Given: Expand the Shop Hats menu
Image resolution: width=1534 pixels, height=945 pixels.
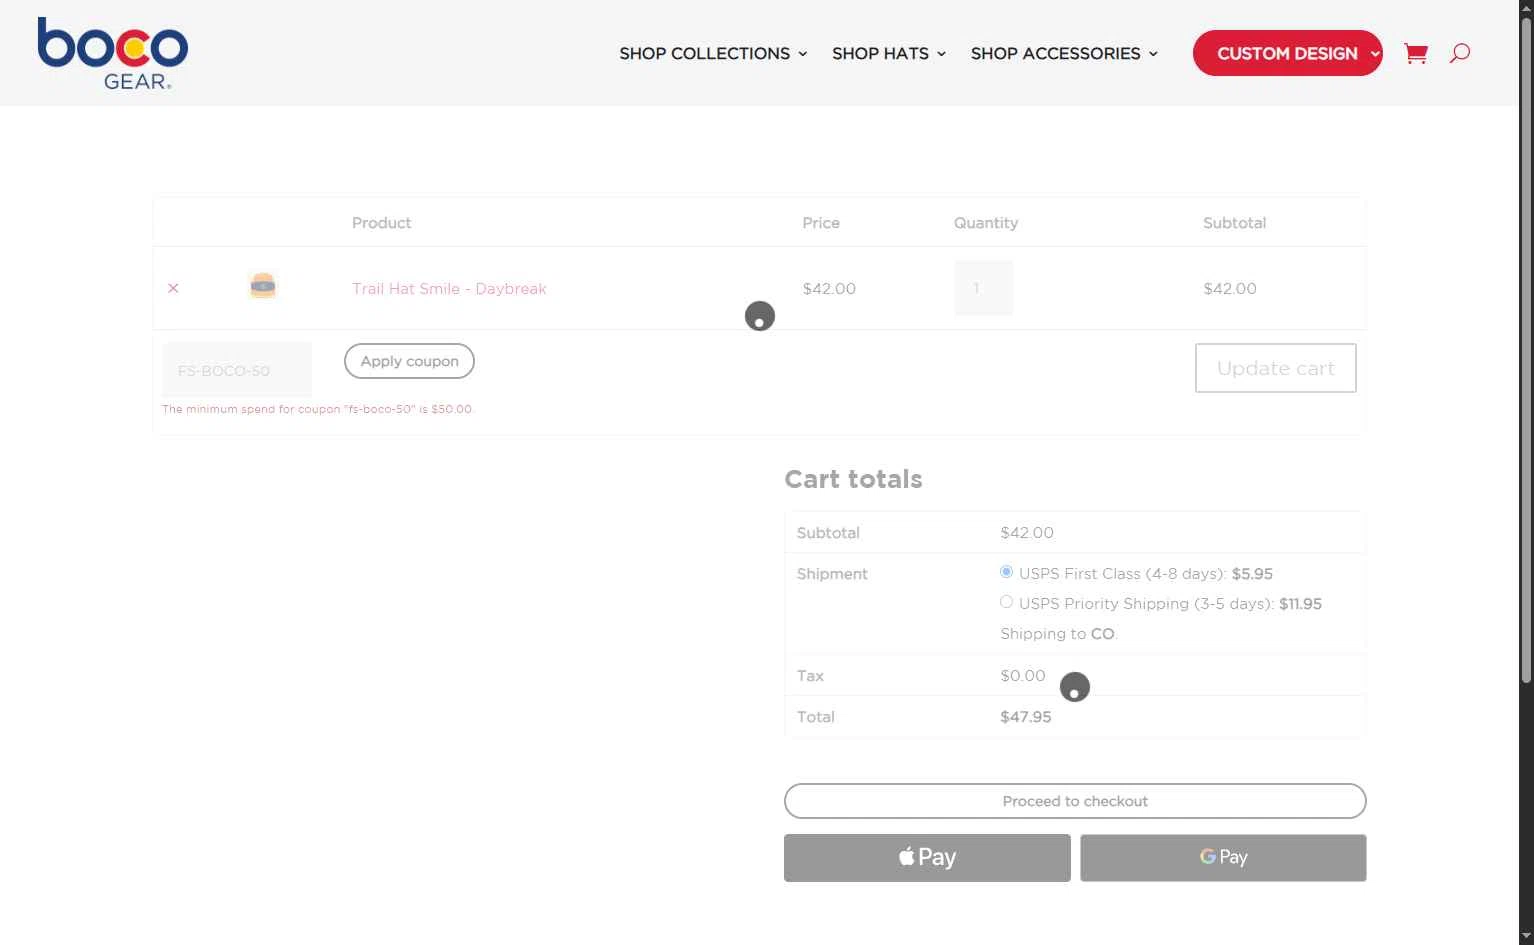Looking at the screenshot, I should coord(889,54).
